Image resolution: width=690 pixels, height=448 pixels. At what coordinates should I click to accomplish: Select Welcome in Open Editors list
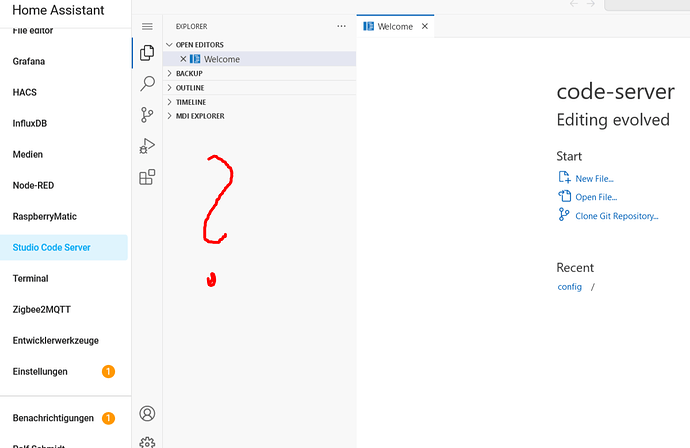coord(259,59)
